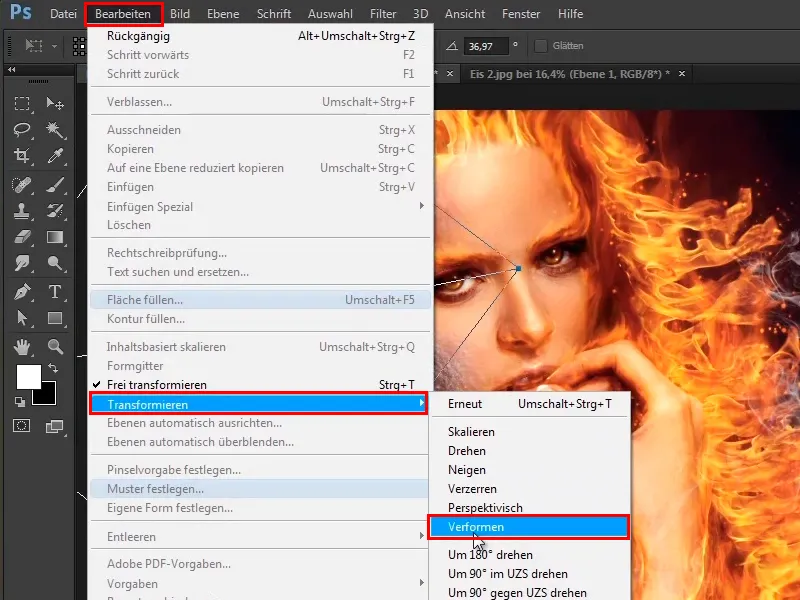Choose Um 180° drehen
Viewport: 800px width, 600px height.
pyautogui.click(x=531, y=555)
